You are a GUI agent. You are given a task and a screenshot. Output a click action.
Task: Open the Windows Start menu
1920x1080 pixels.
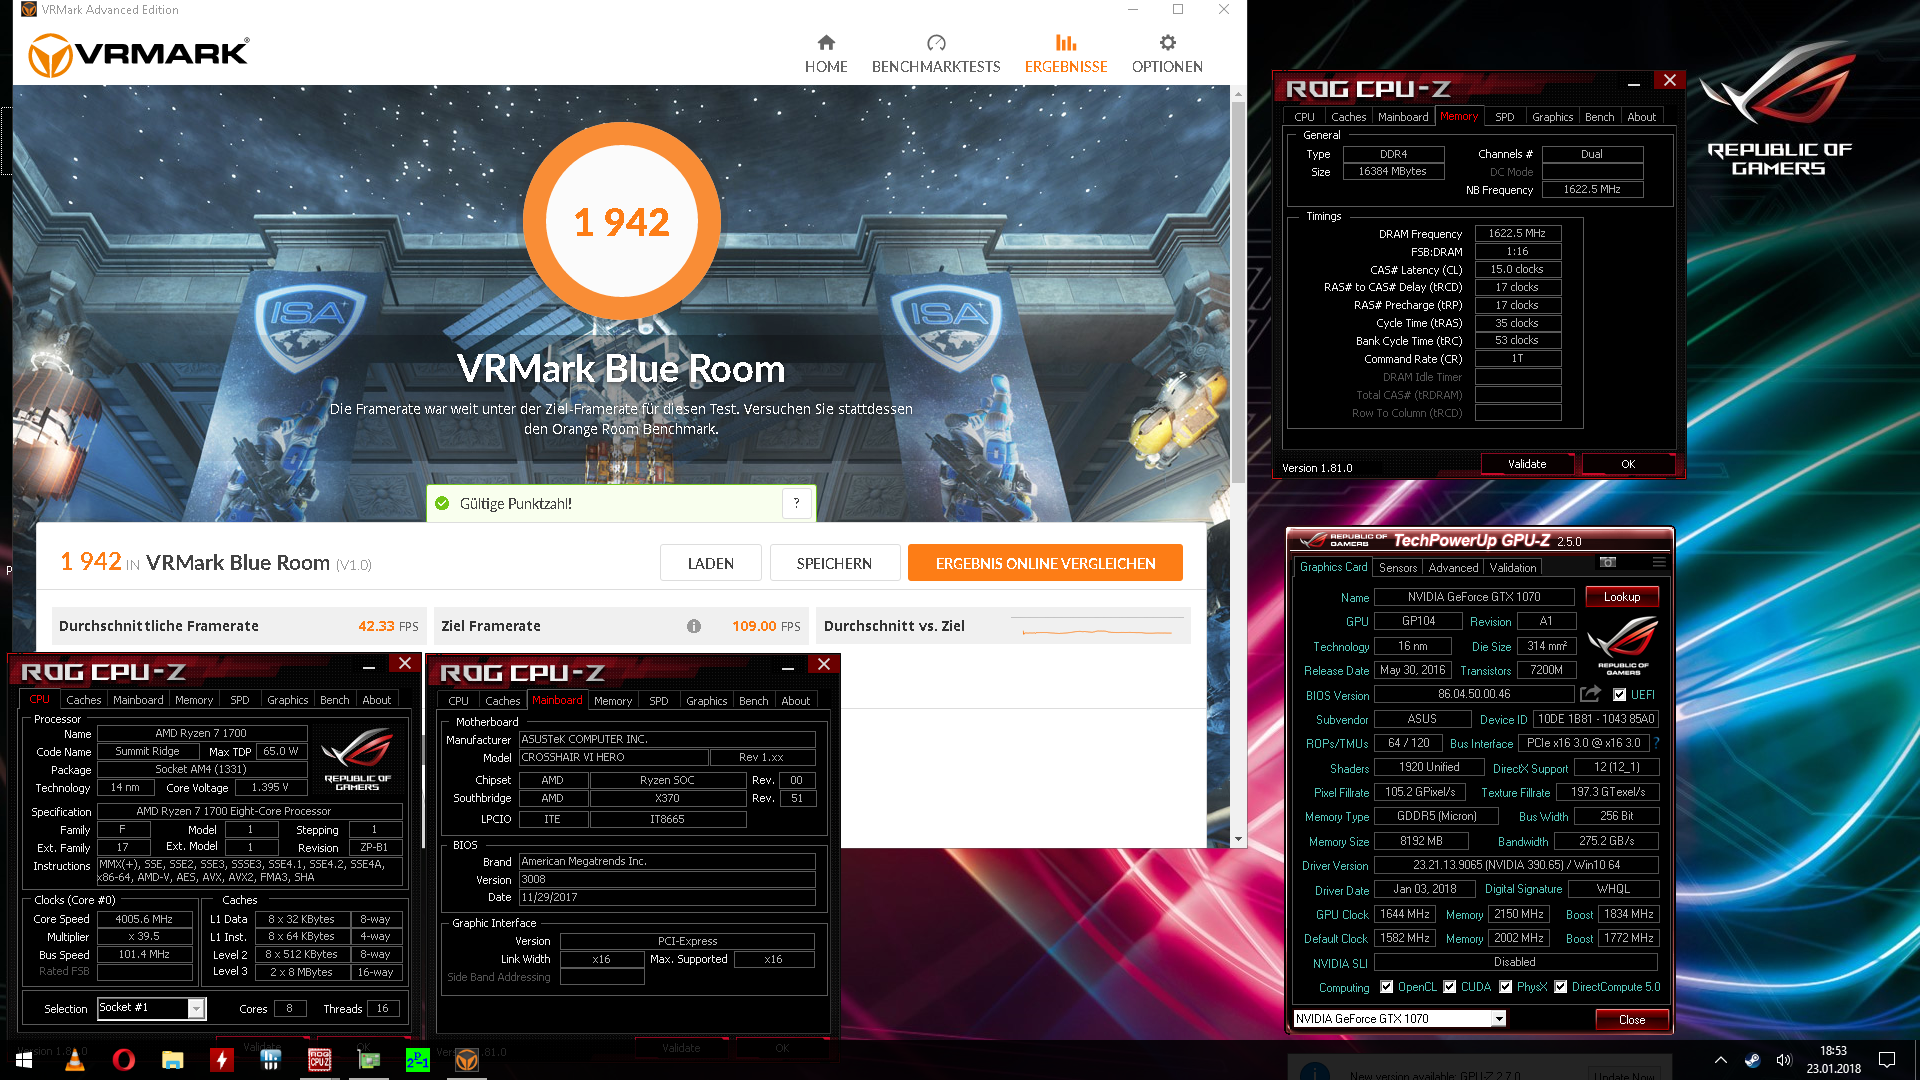click(x=24, y=1060)
